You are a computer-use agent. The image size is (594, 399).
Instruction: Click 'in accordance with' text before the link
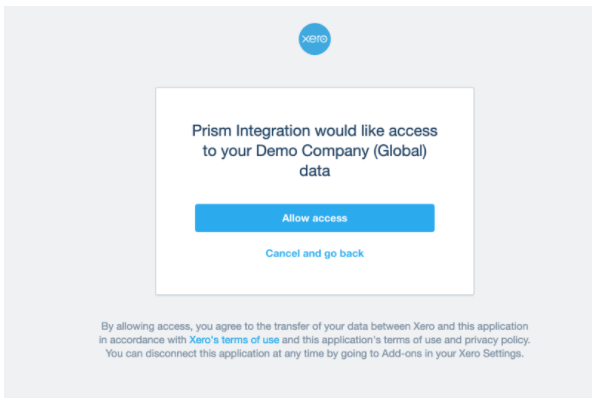coord(142,340)
